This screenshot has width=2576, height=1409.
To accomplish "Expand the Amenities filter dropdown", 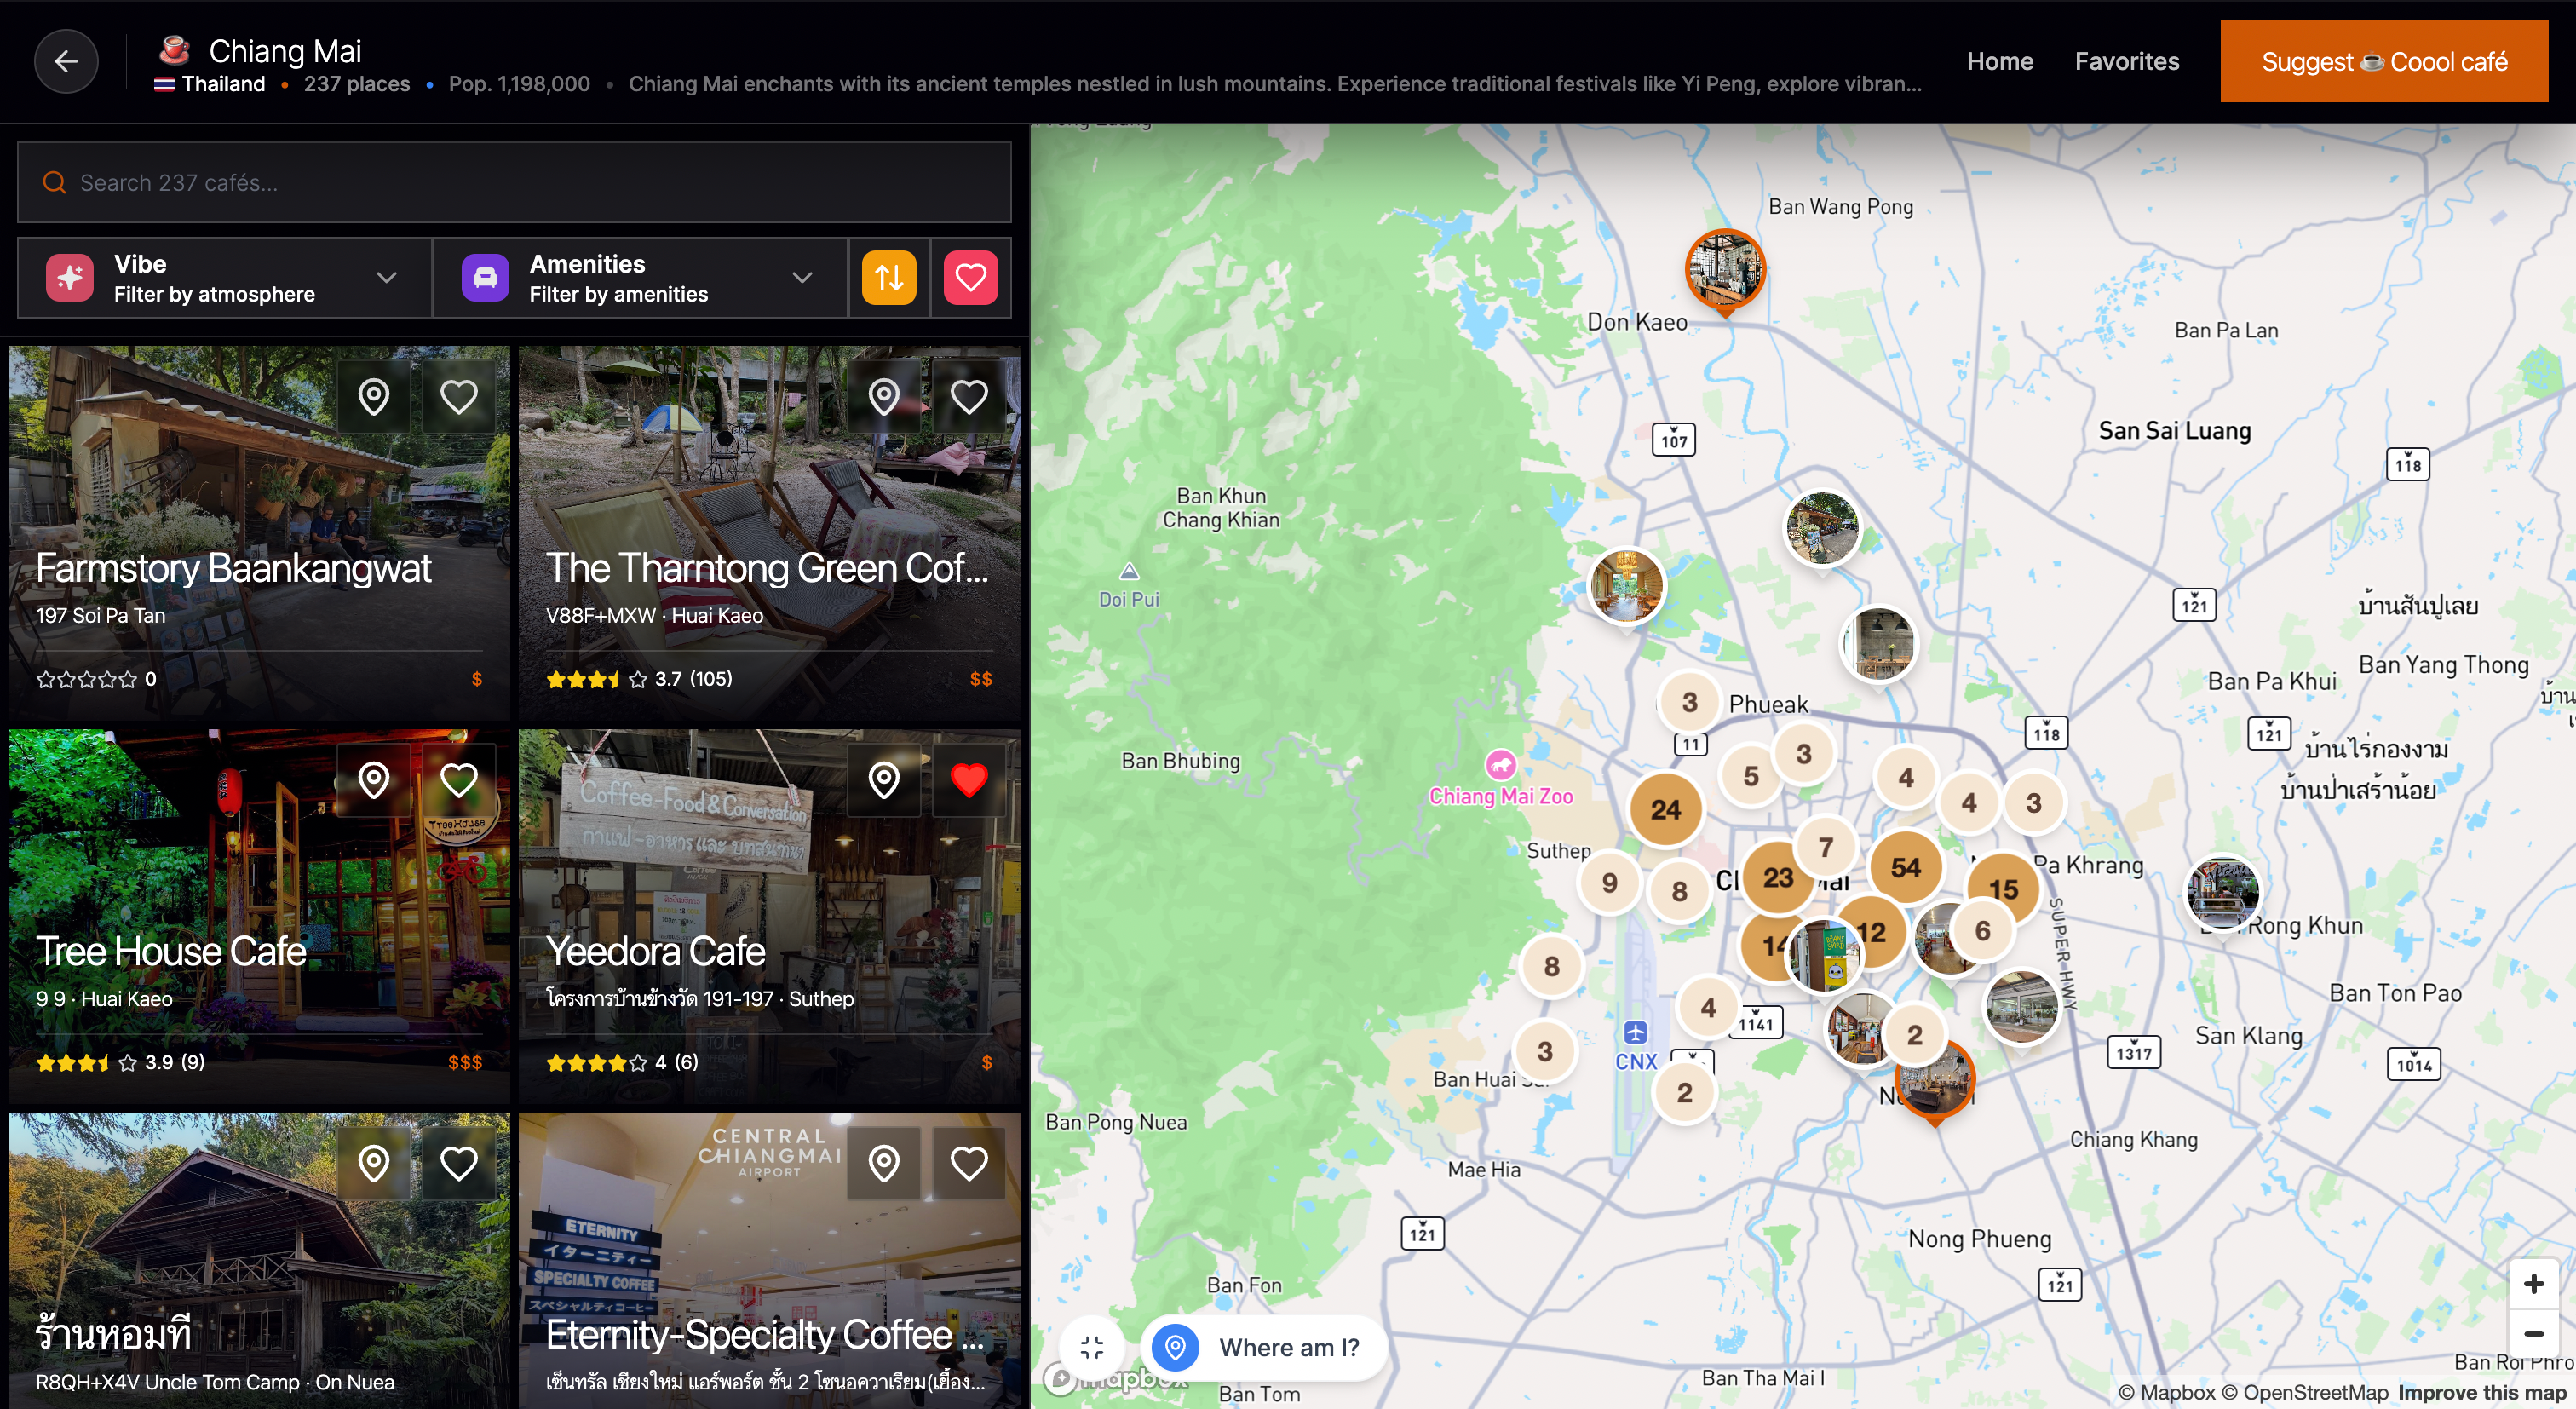I will coord(640,278).
